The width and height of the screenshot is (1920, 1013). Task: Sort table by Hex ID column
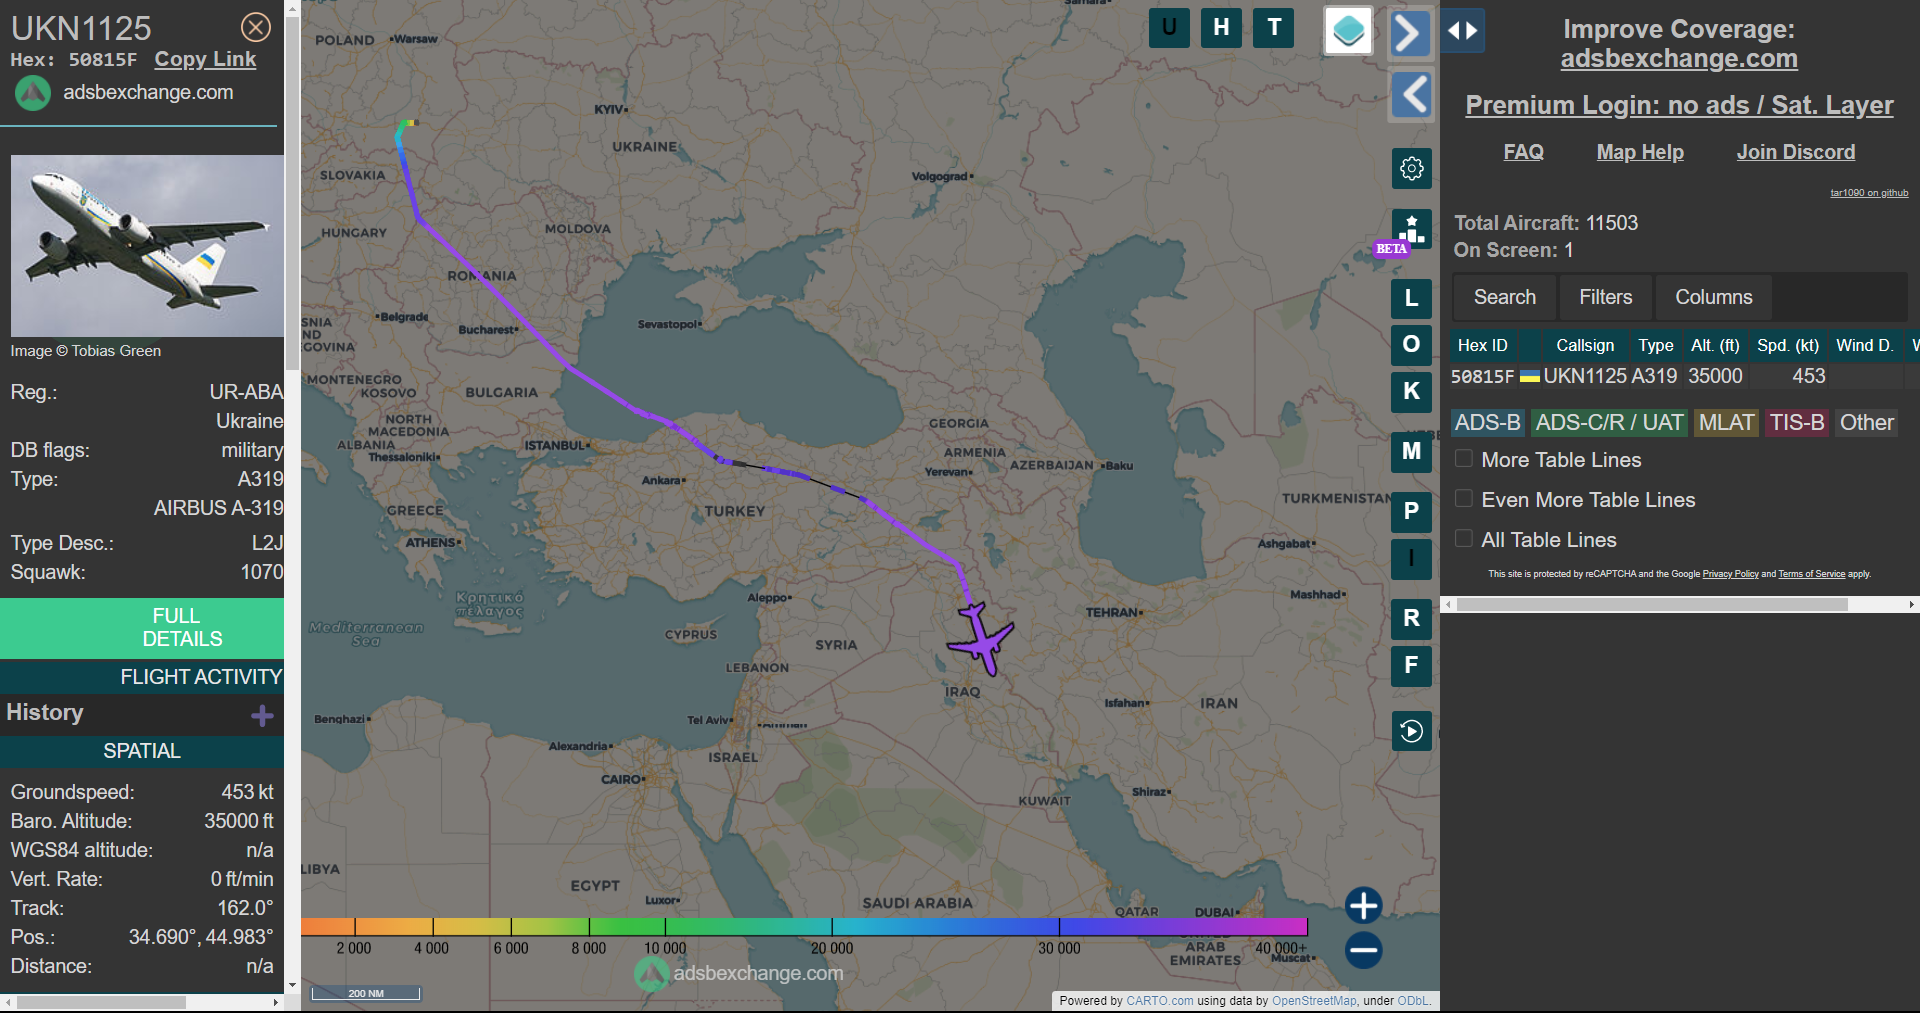click(1482, 345)
